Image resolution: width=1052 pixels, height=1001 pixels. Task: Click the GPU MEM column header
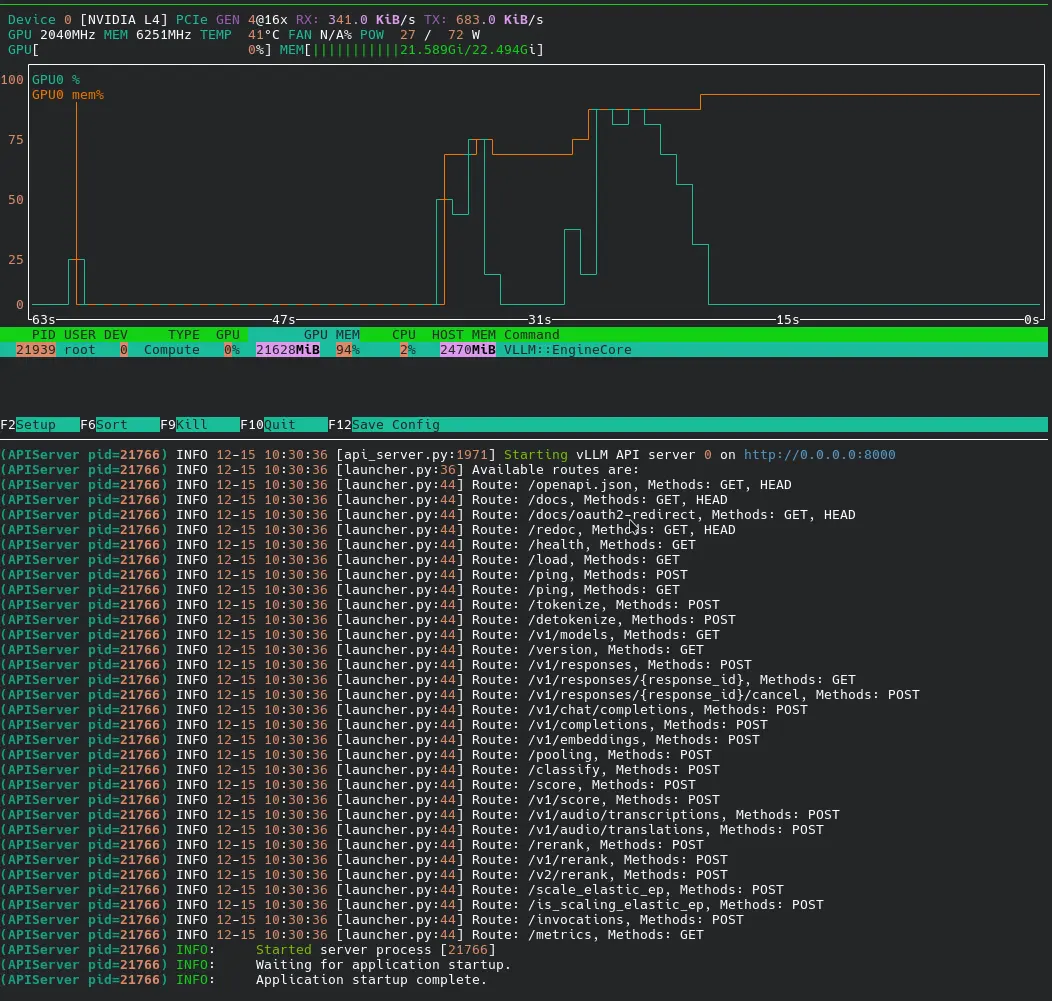331,335
